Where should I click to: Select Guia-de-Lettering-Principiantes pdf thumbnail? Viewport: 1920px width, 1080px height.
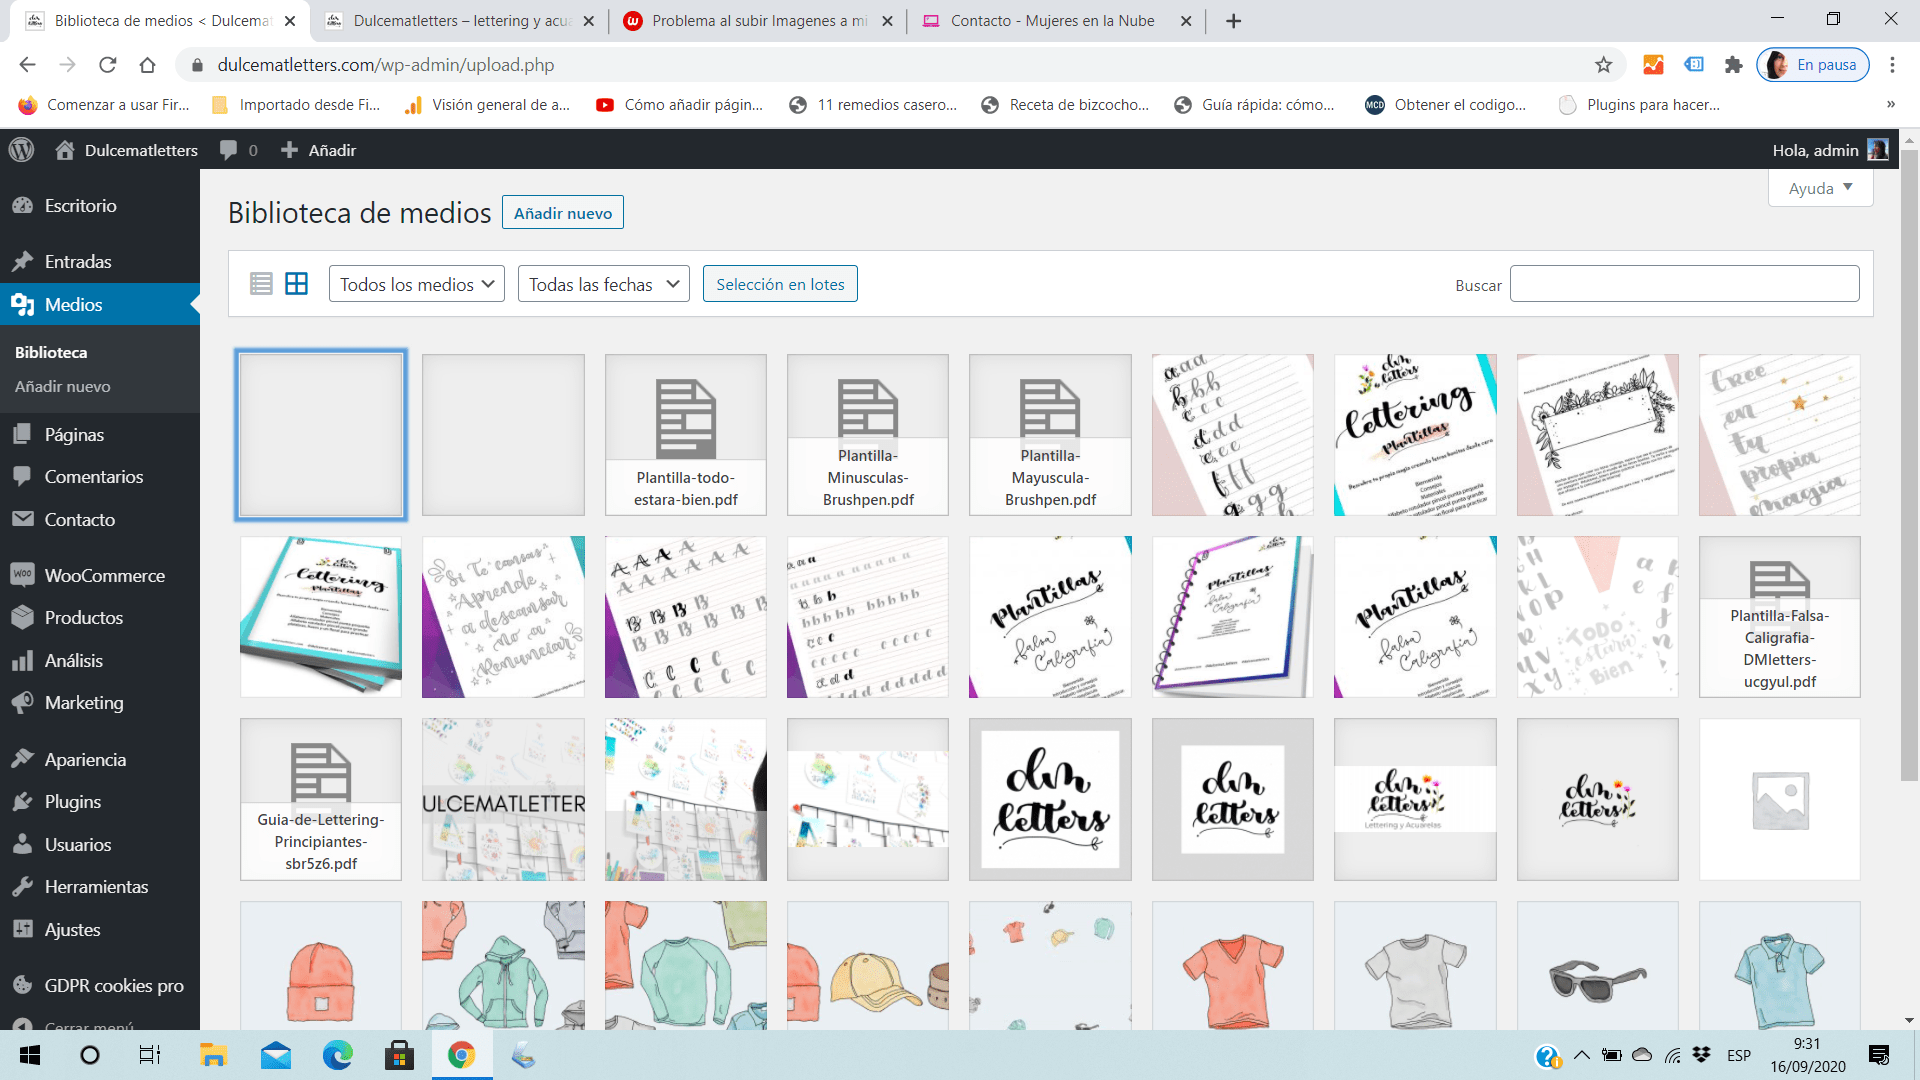tap(321, 800)
